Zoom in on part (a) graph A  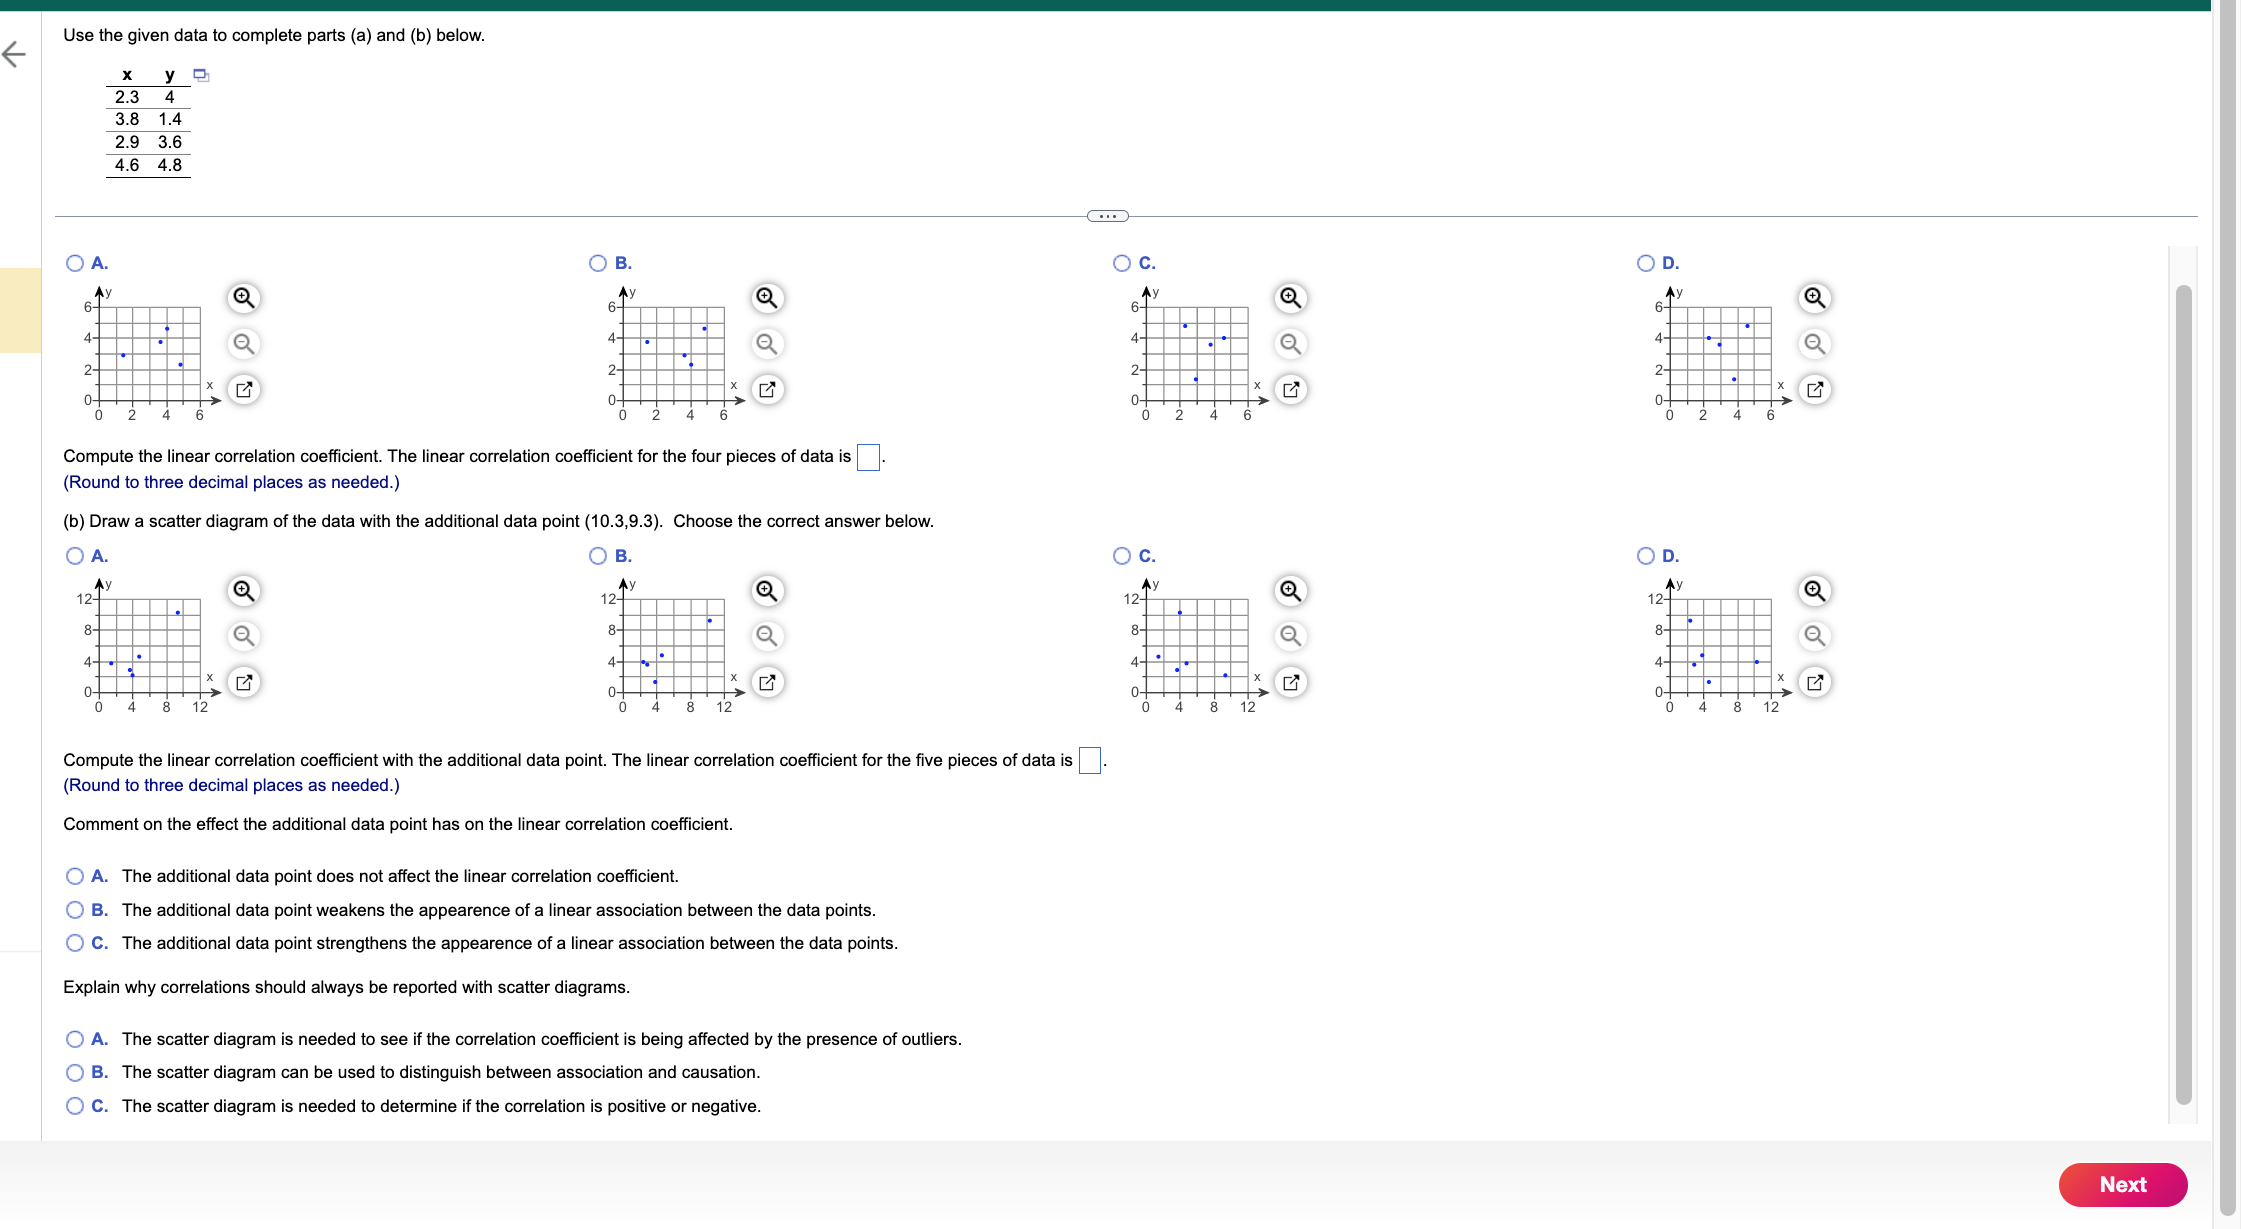243,298
